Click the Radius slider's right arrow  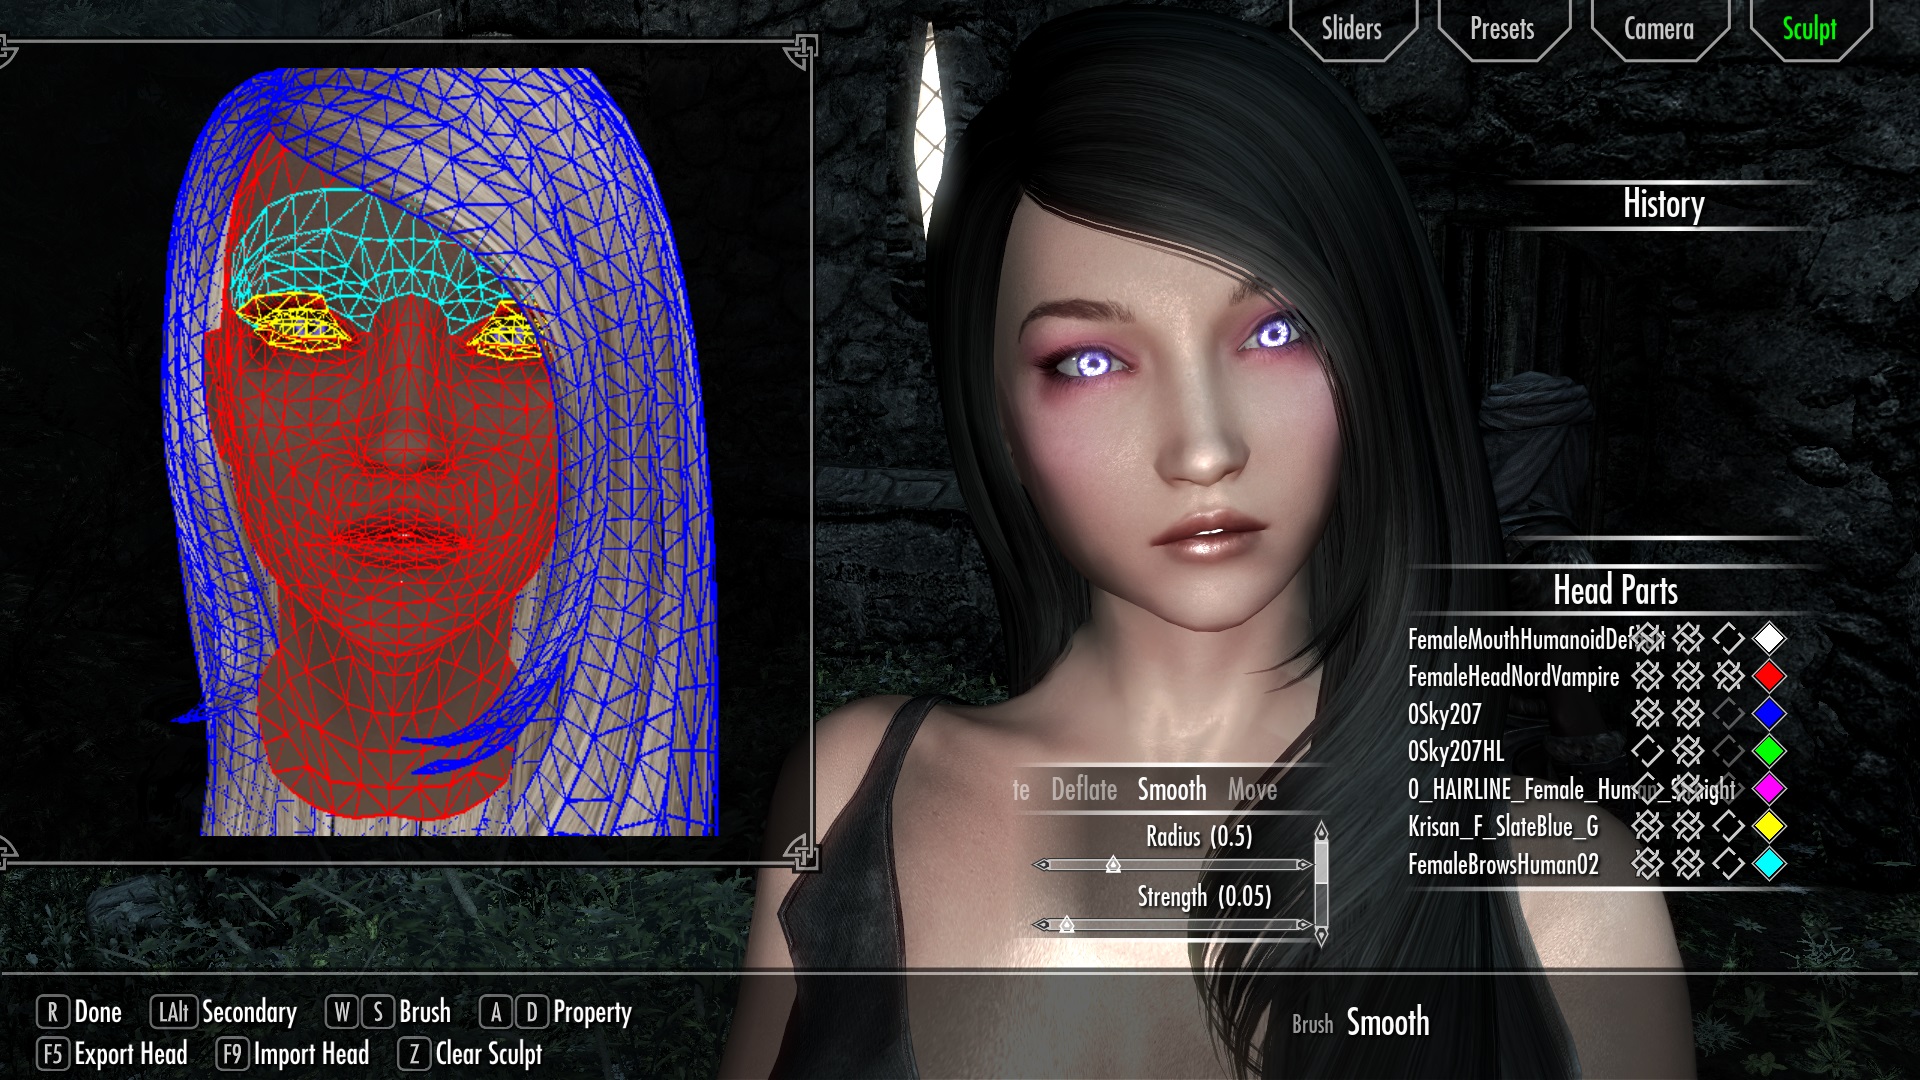point(1303,865)
